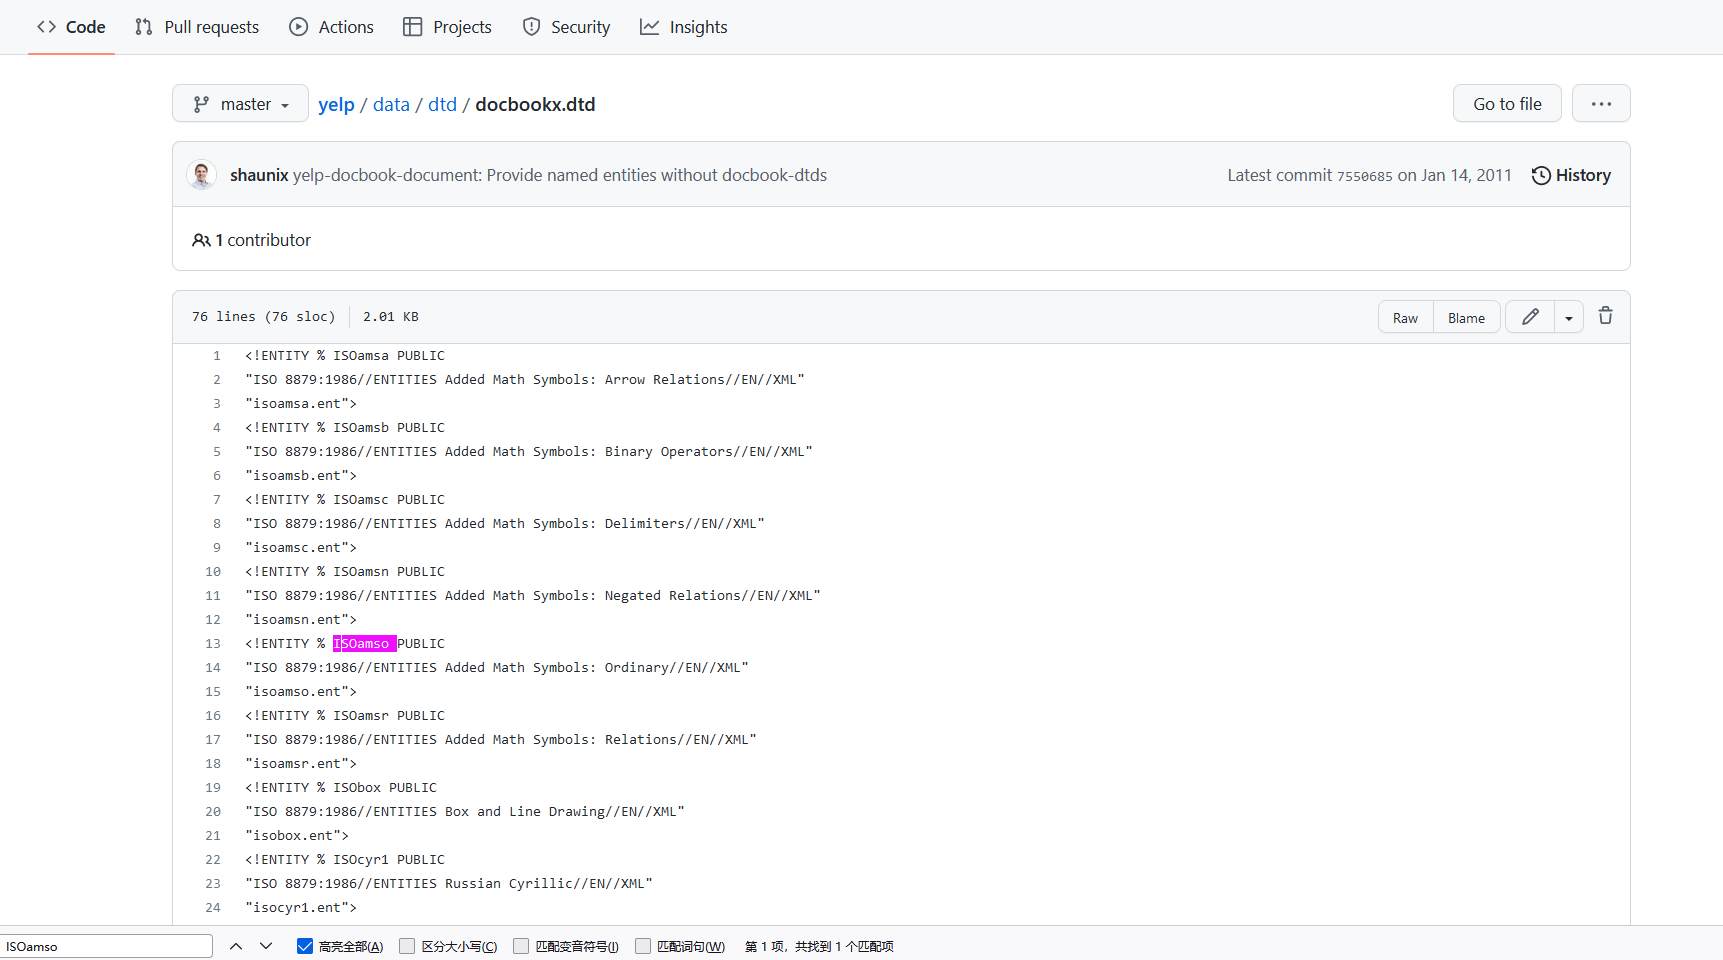The width and height of the screenshot is (1723, 960).
Task: Enable match case (区分大小写) checkbox
Action: [407, 946]
